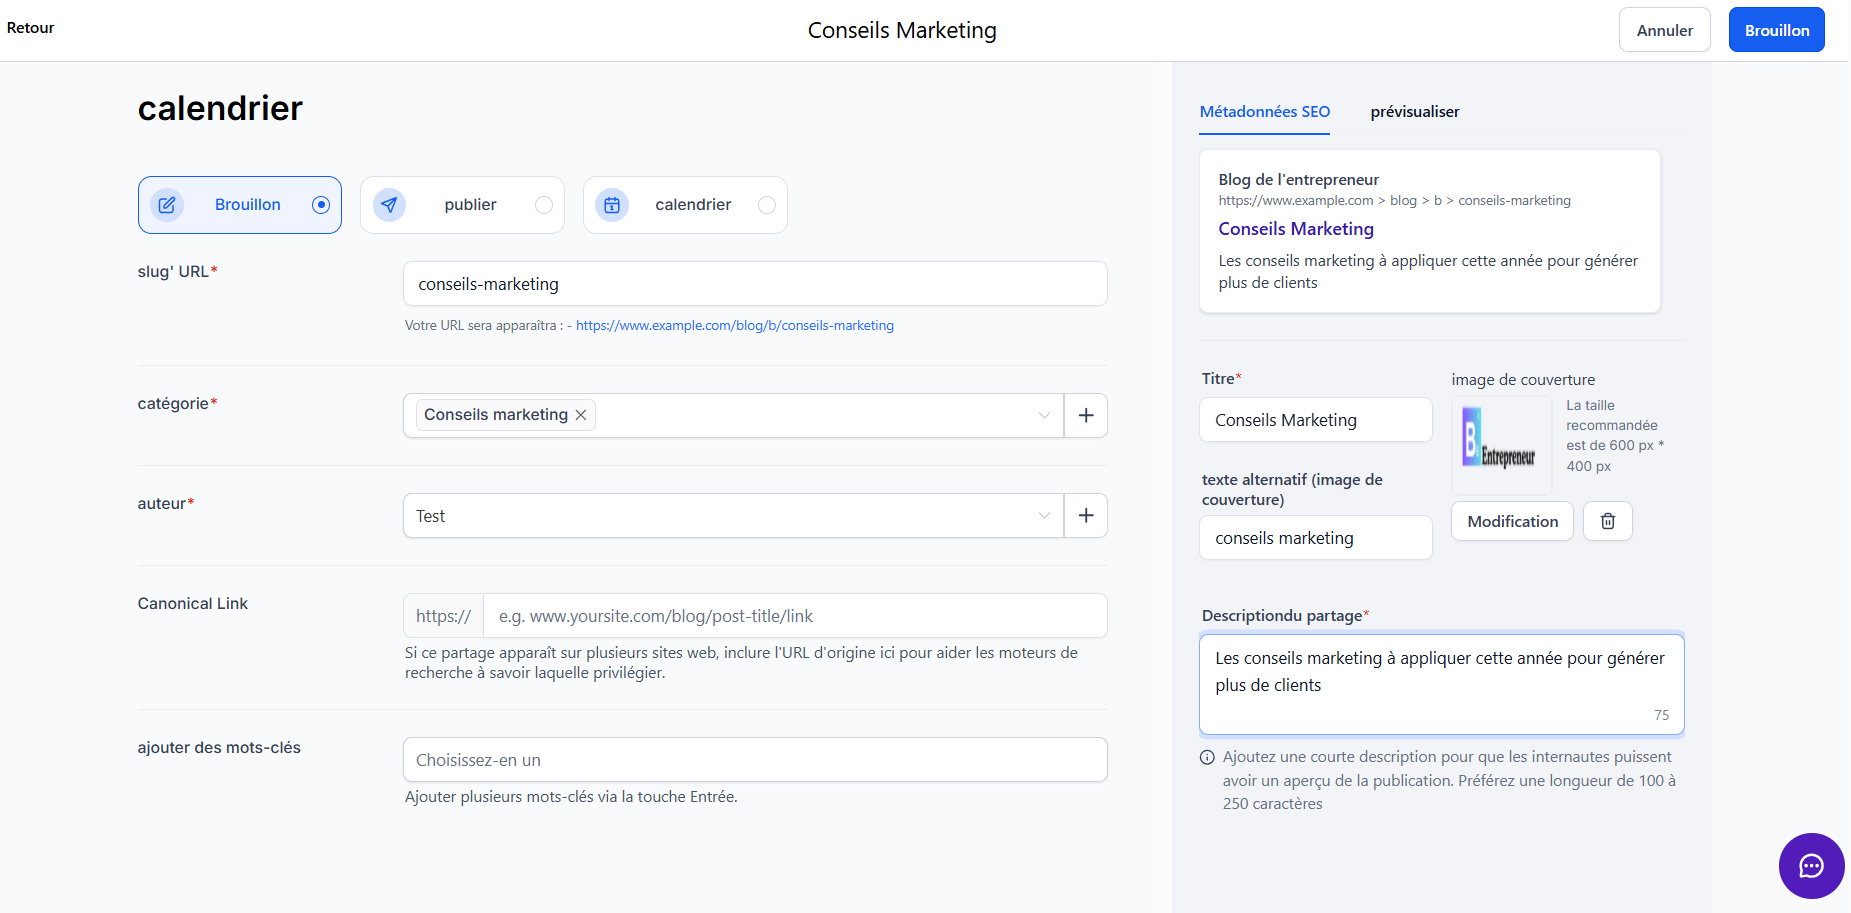Click the paper plane publish icon

point(389,205)
